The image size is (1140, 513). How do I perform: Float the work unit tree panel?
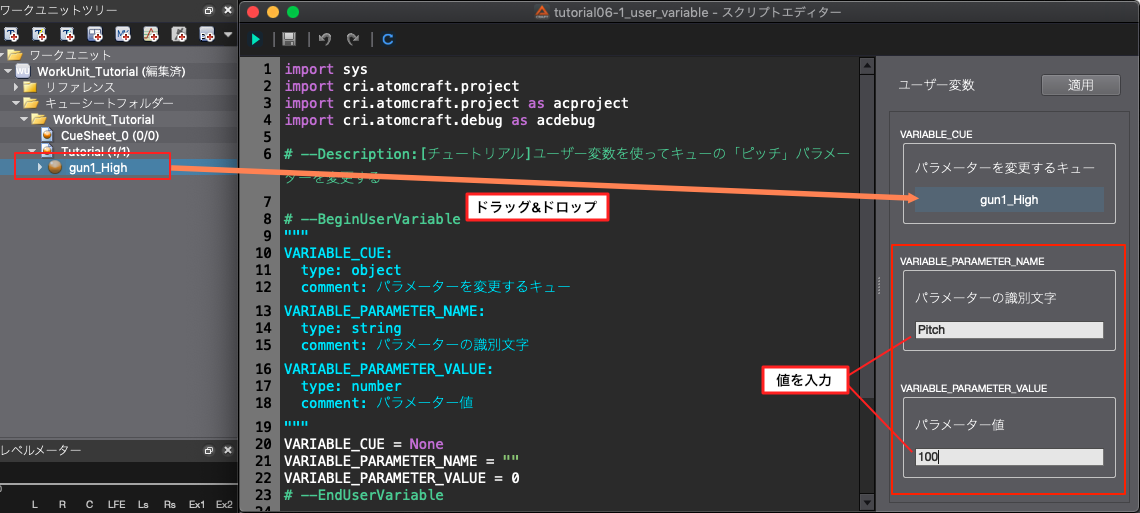209,11
